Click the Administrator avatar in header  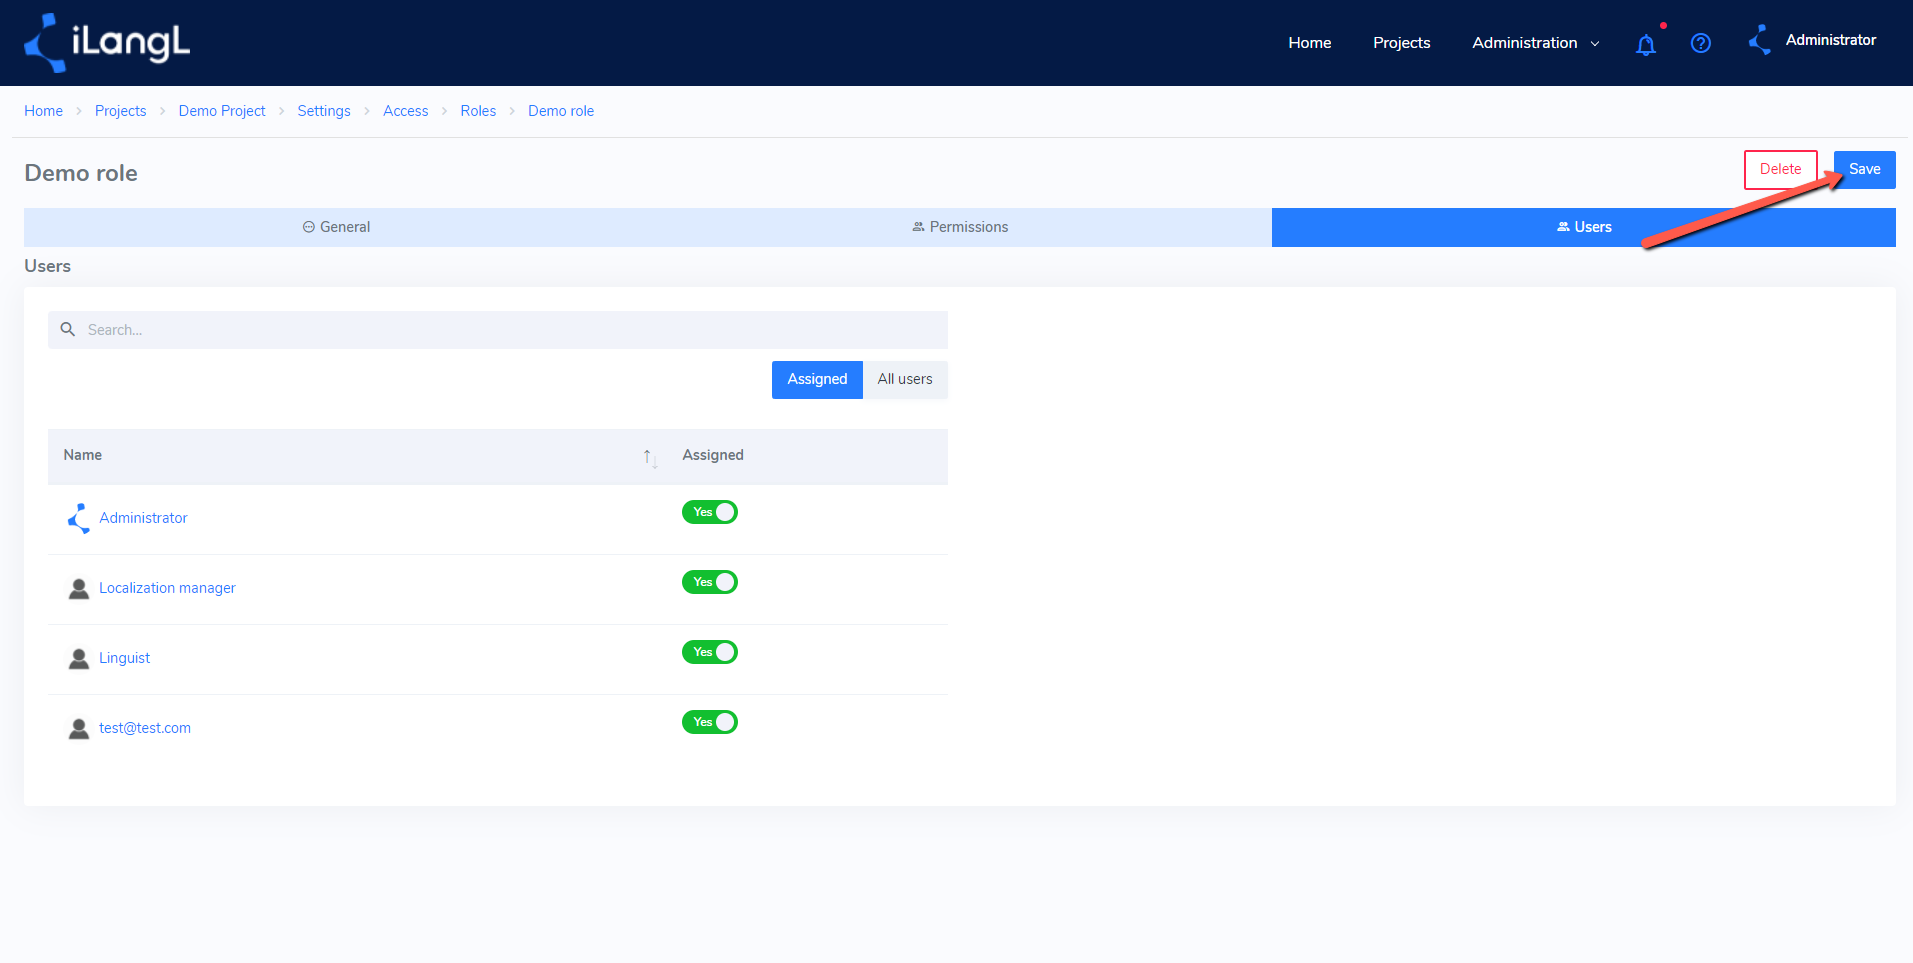coord(1760,40)
